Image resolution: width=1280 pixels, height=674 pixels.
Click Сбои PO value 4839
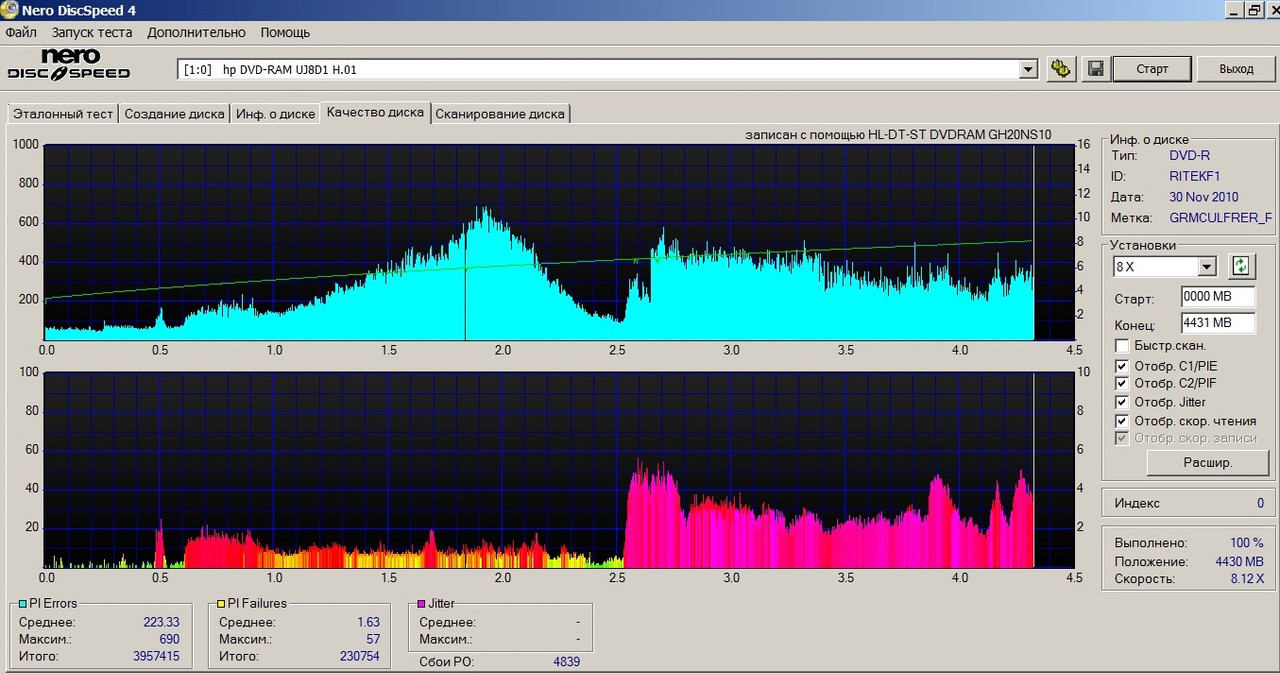pyautogui.click(x=566, y=662)
